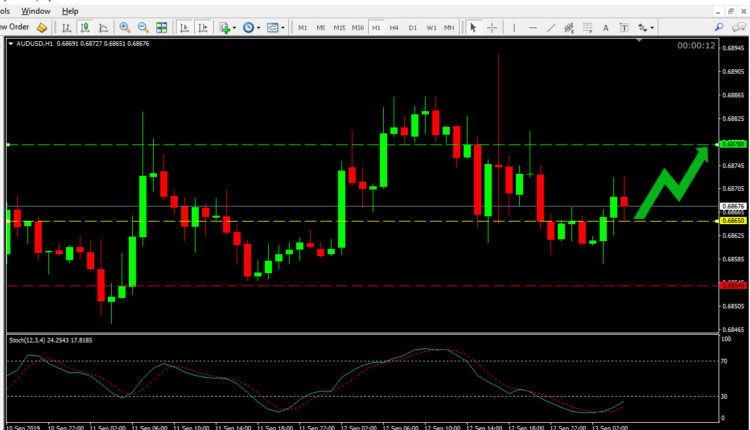
Task: Select the M1 timeframe
Action: [x=302, y=28]
